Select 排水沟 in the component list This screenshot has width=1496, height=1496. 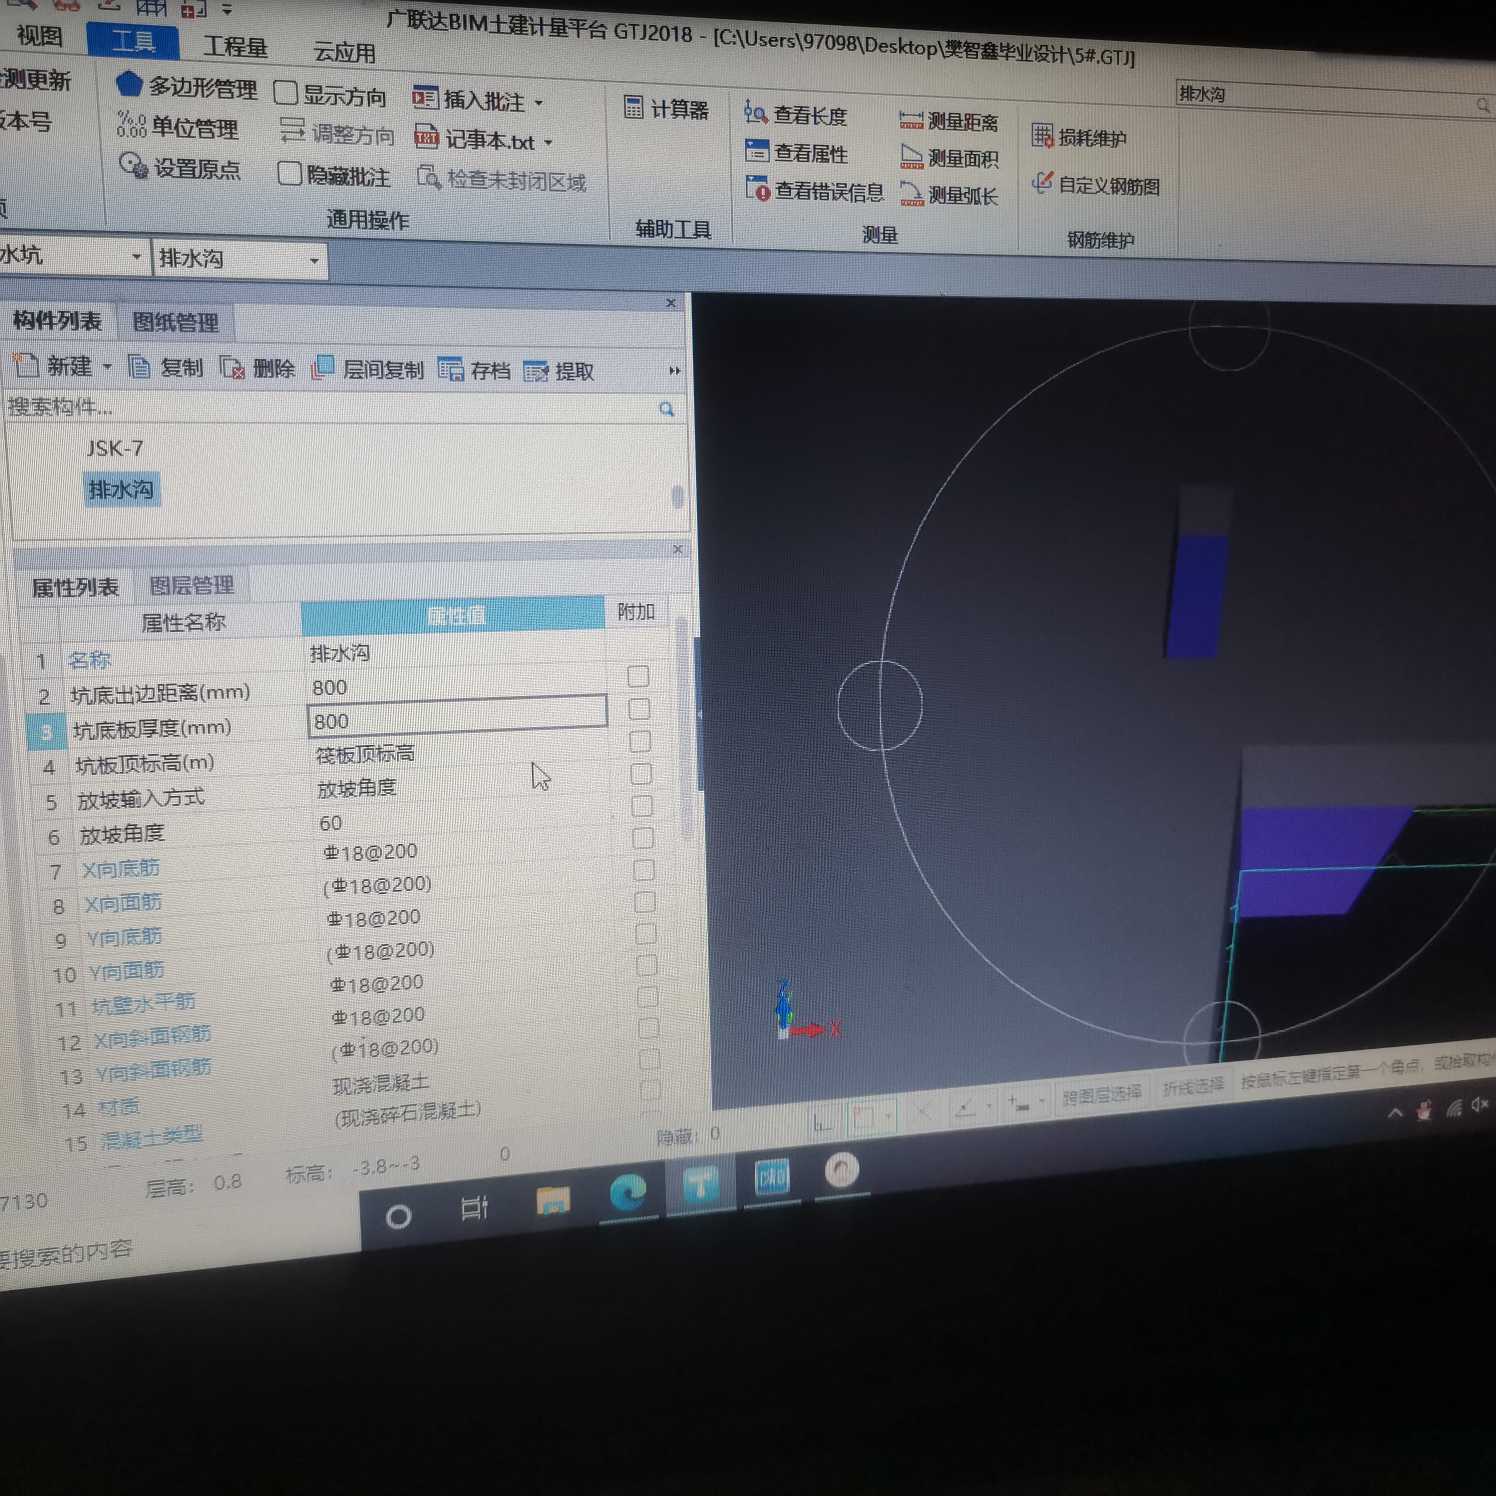(x=120, y=489)
